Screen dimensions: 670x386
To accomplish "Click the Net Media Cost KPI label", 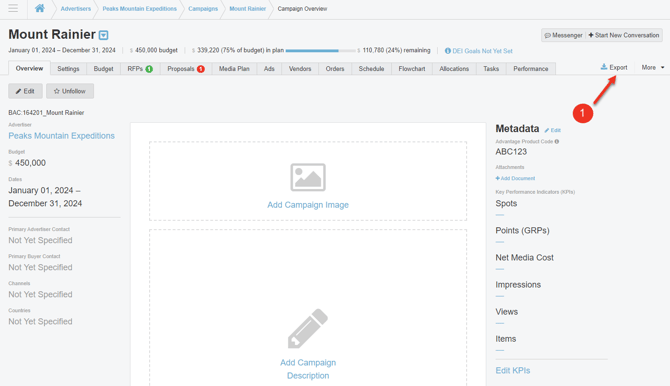I will [524, 258].
